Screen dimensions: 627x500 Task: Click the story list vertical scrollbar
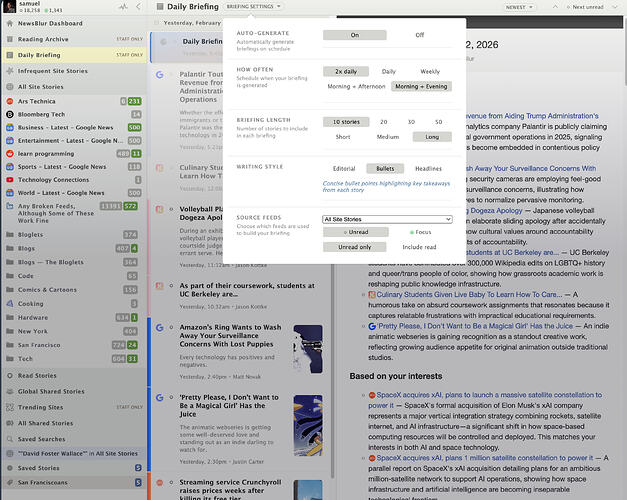pyautogui.click(x=332, y=248)
